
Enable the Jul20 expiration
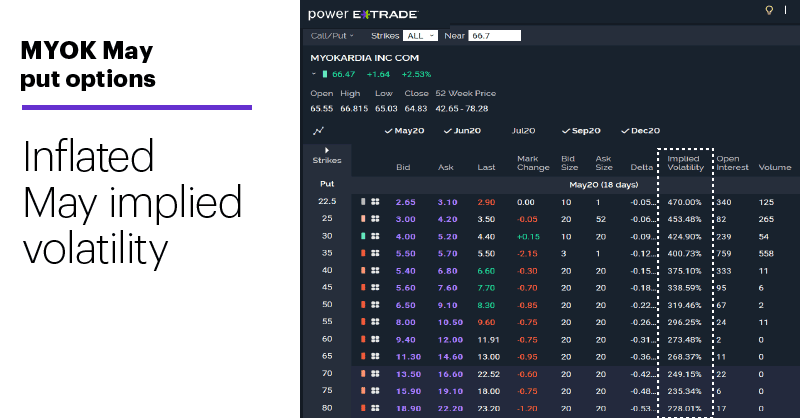coord(523,131)
